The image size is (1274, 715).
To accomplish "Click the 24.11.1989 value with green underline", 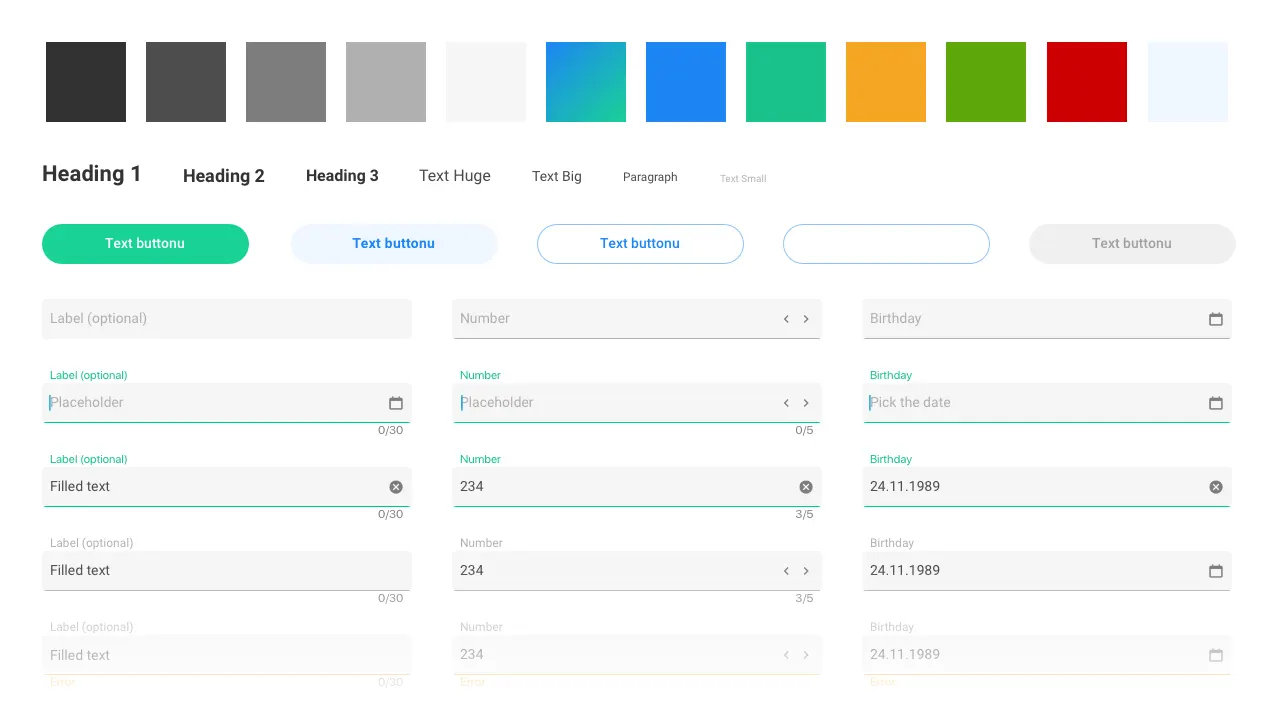I will pos(905,487).
